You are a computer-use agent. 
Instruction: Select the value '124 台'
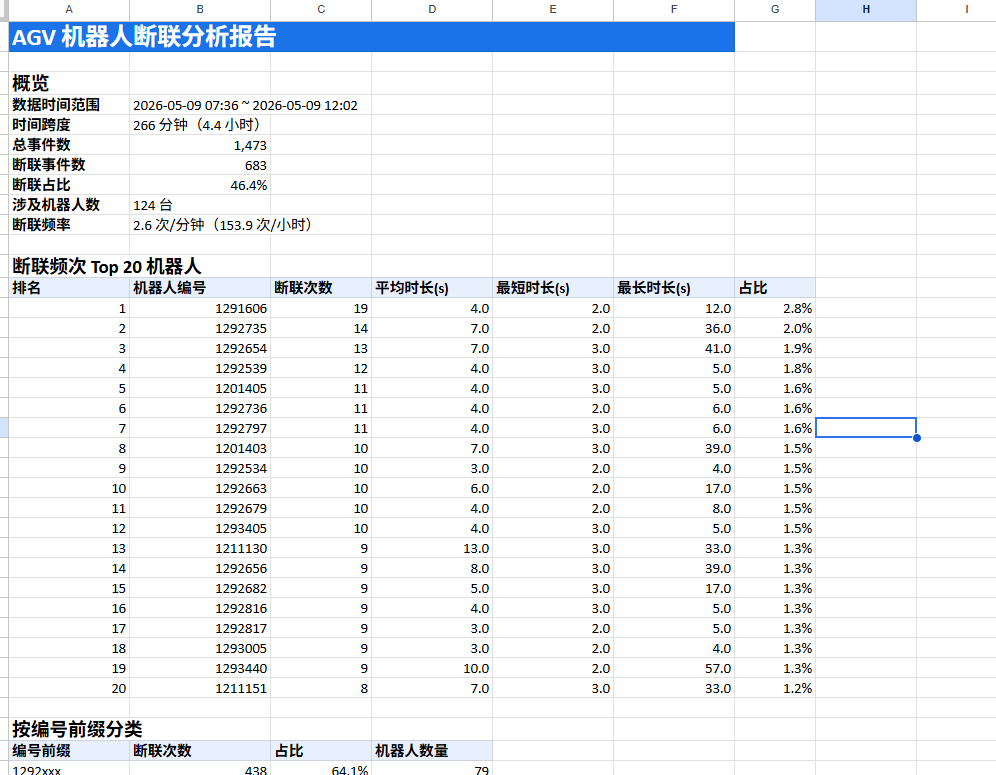point(199,205)
